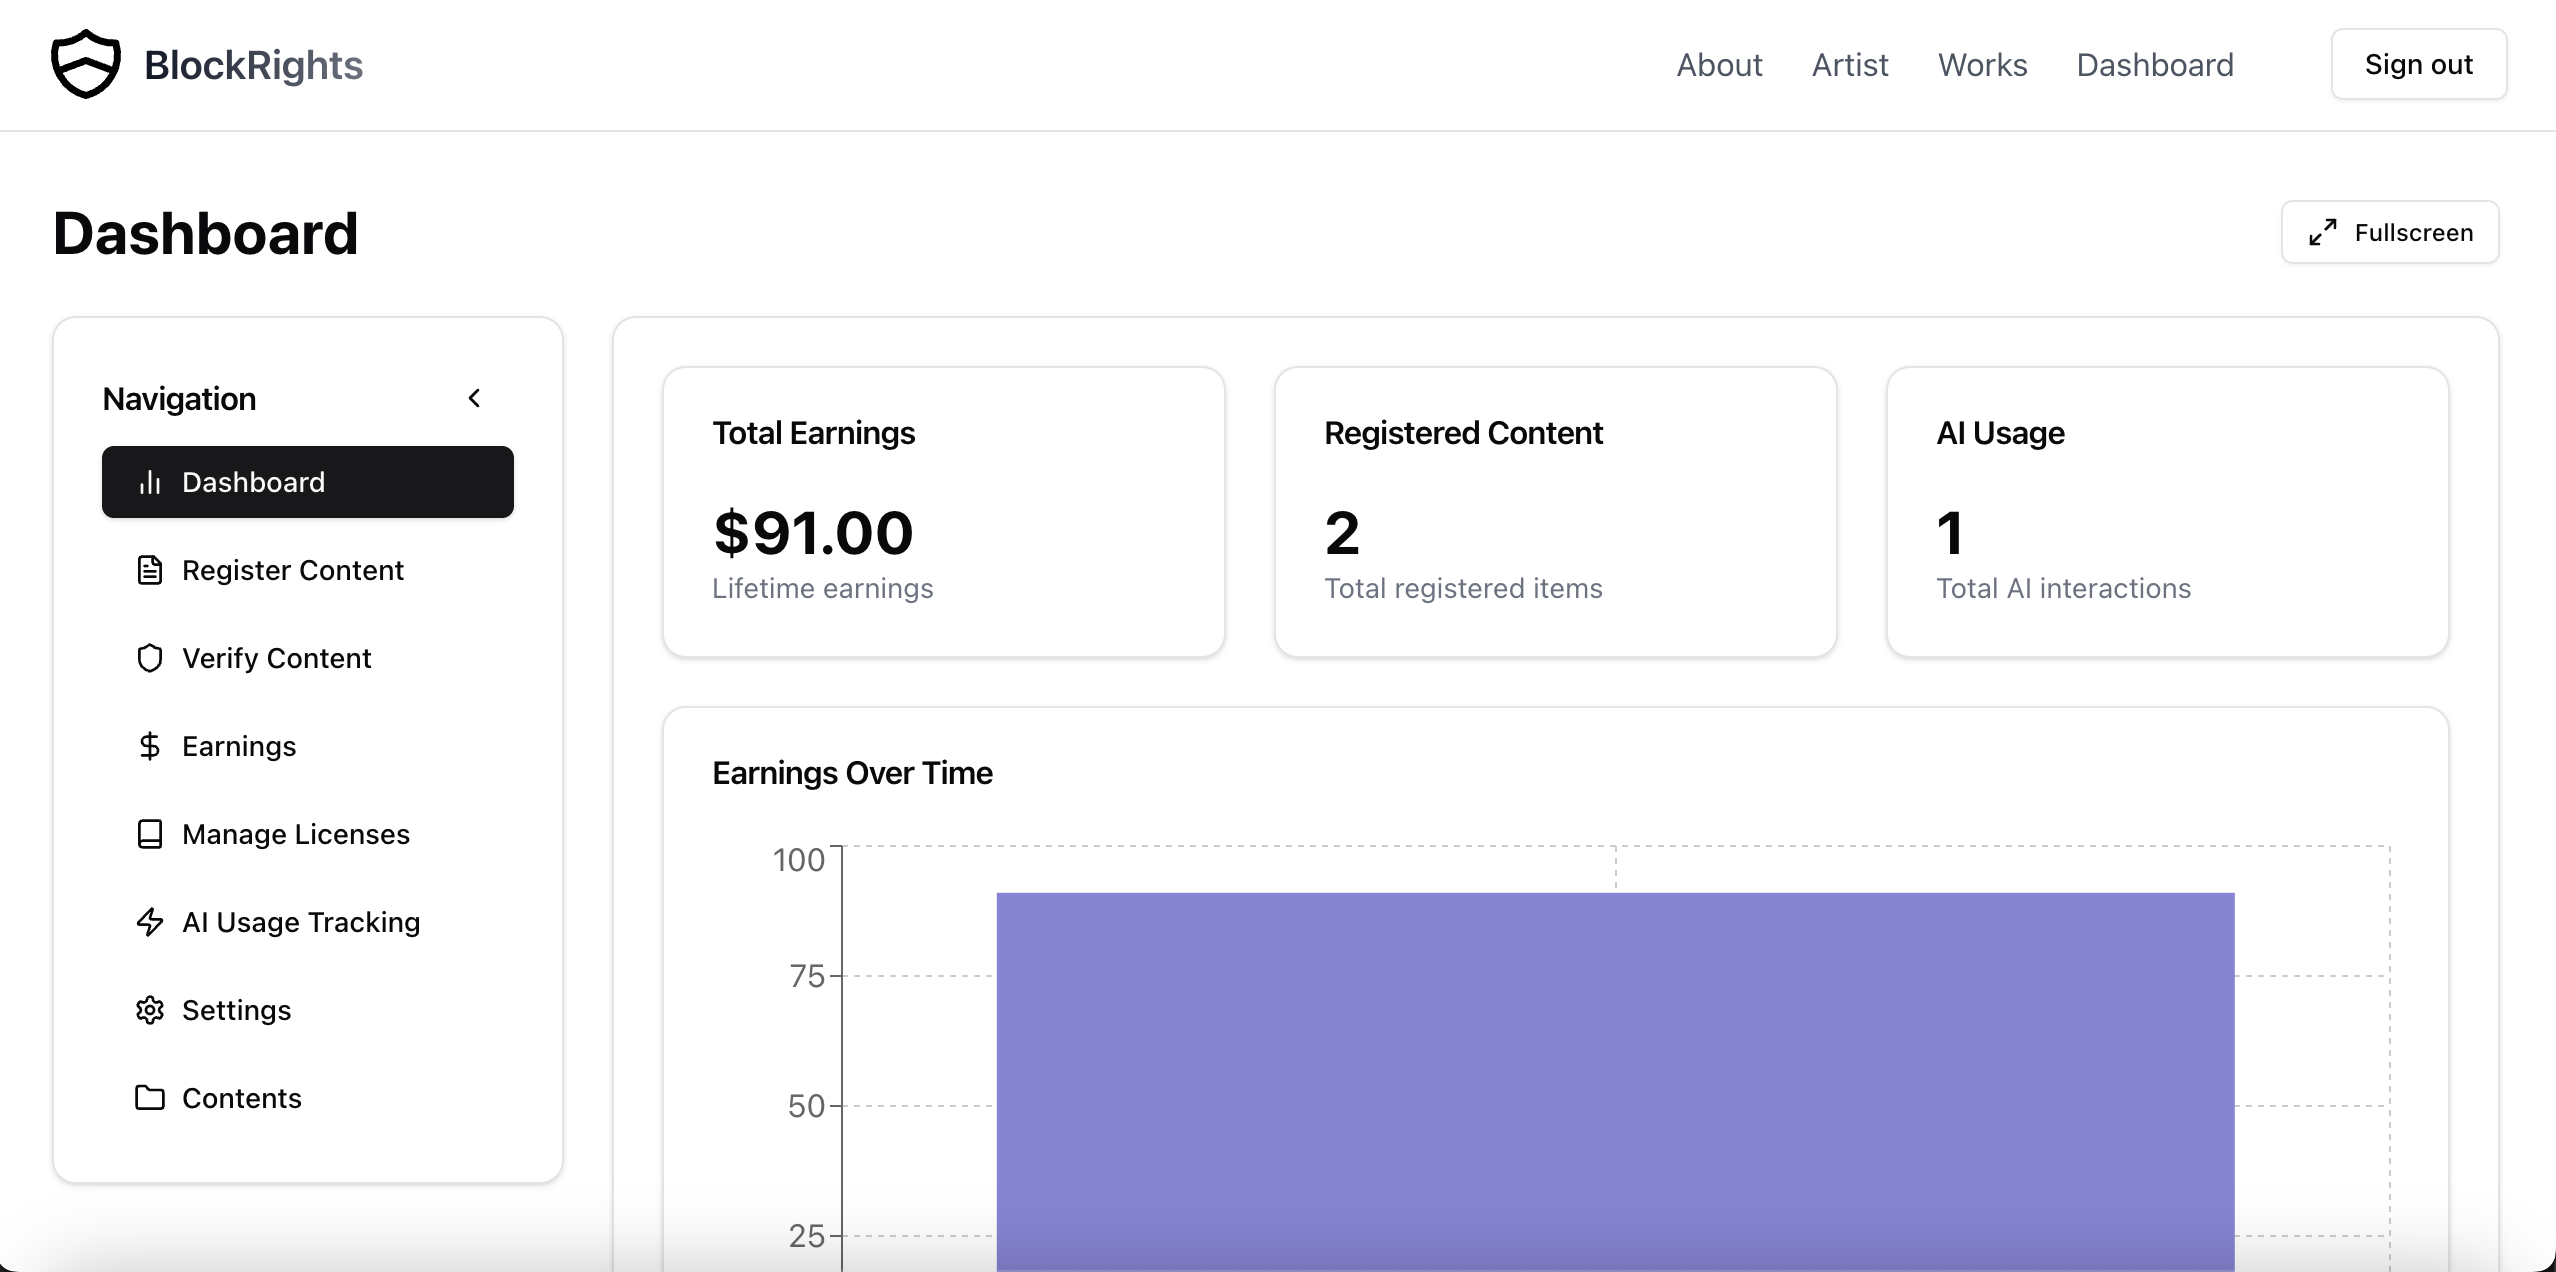The width and height of the screenshot is (2556, 1272).
Task: Click the Total Earnings $91.00 card
Action: point(943,512)
